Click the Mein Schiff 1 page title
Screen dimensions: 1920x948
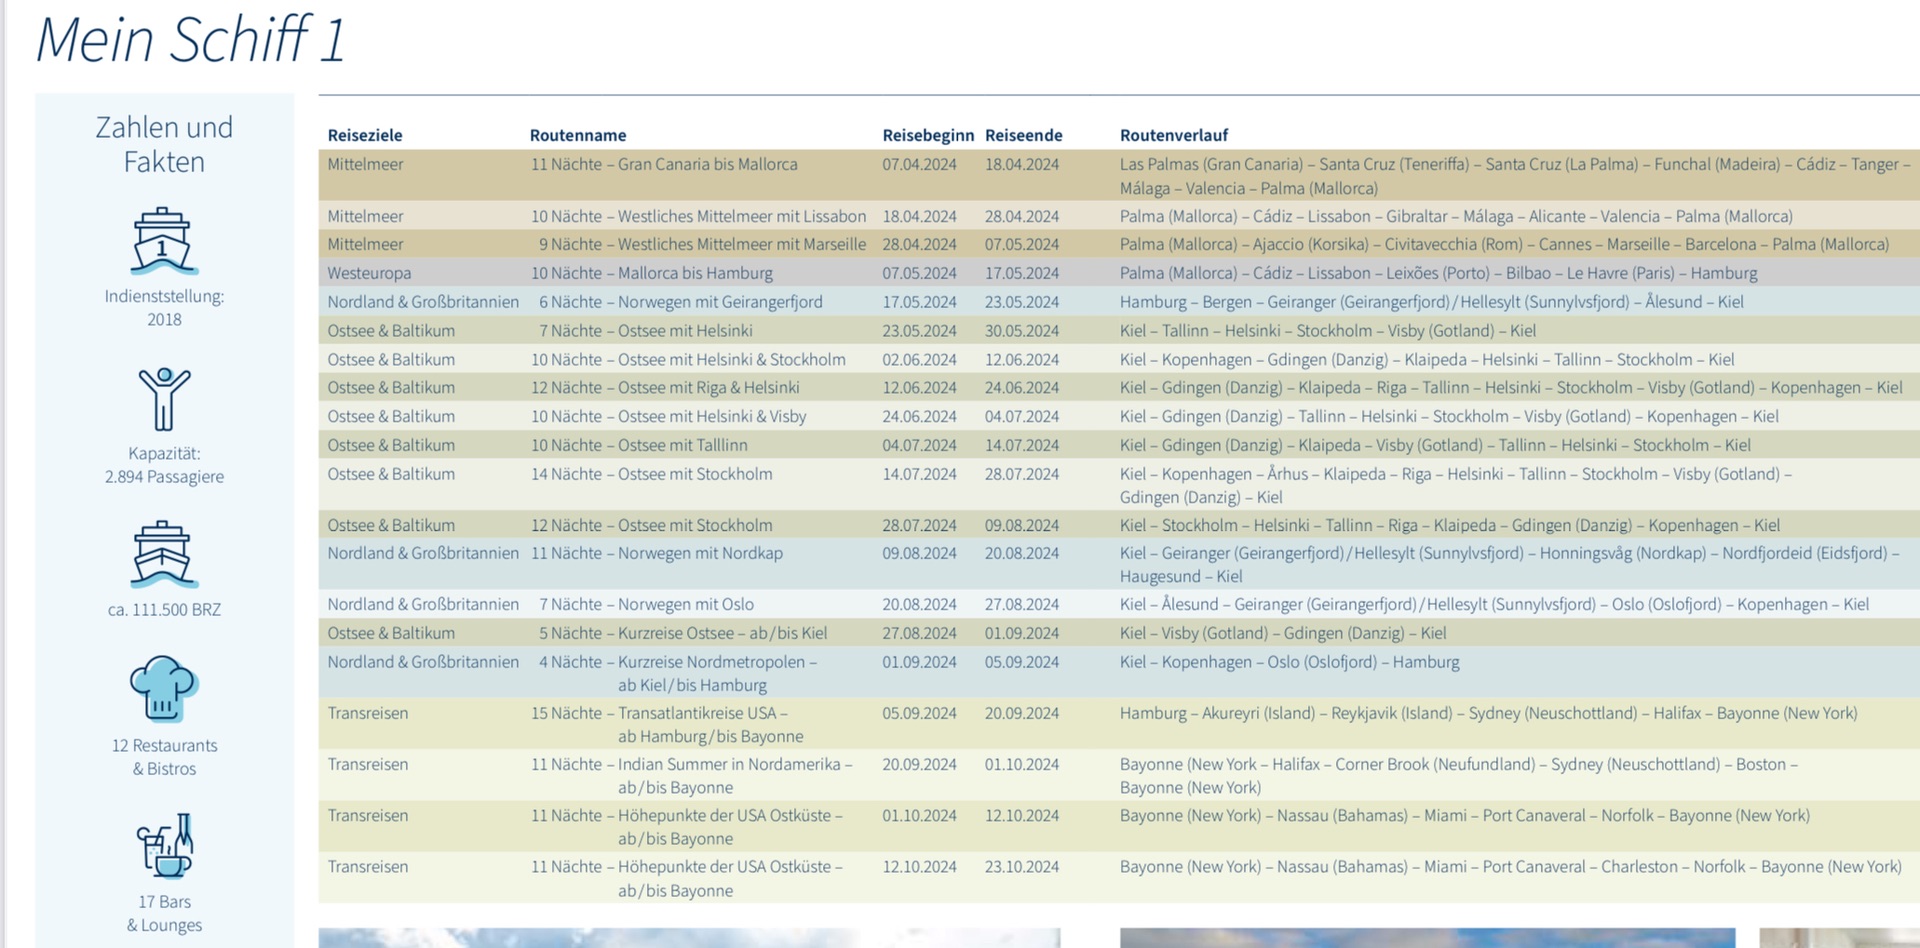[x=190, y=40]
